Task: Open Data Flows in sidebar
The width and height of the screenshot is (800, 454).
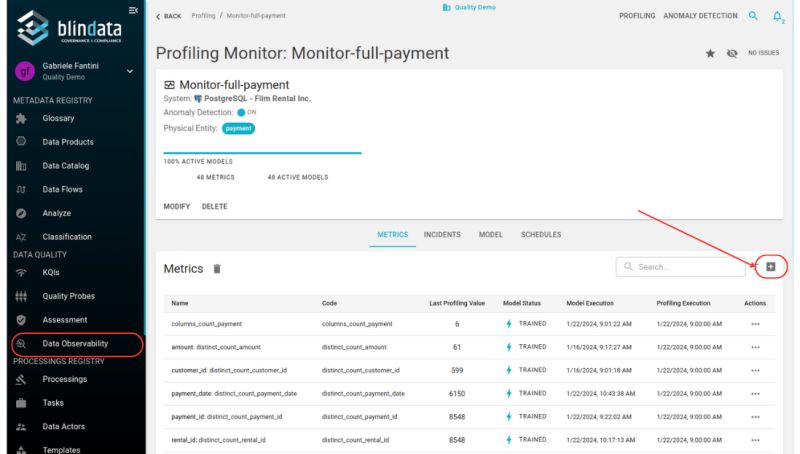Action: pyautogui.click(x=62, y=189)
